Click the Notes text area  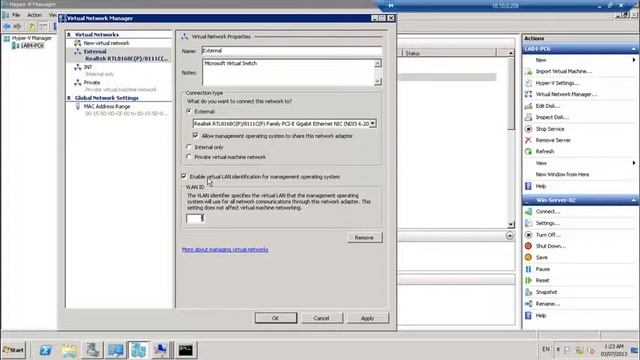pyautogui.click(x=288, y=72)
